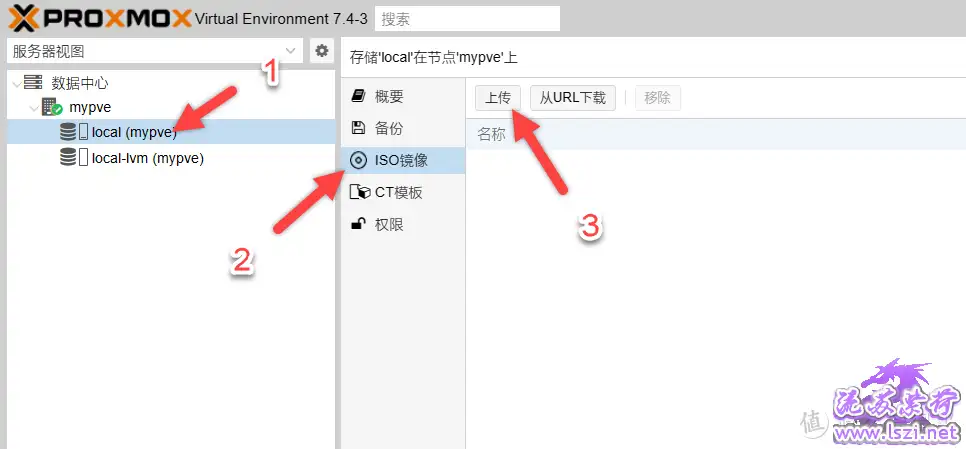Focus the 搜索 search field
Screen dimensions: 966x449
click(x=468, y=19)
